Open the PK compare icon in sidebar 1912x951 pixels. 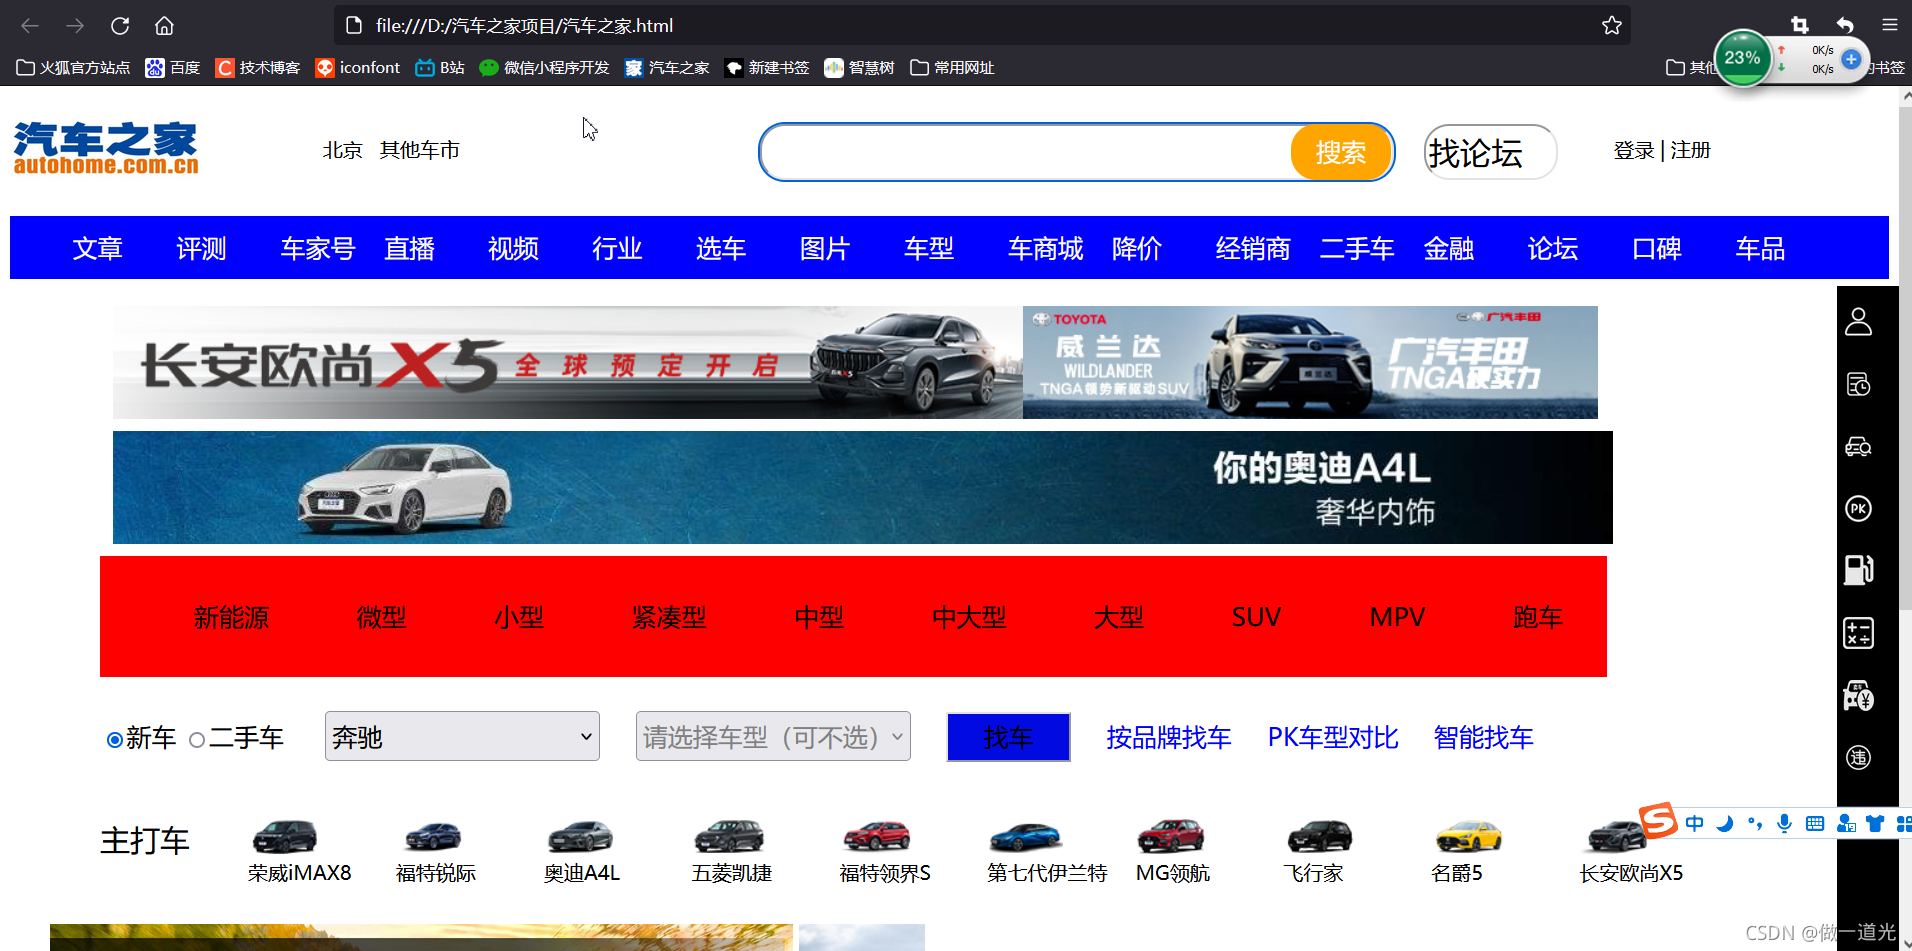coord(1858,509)
